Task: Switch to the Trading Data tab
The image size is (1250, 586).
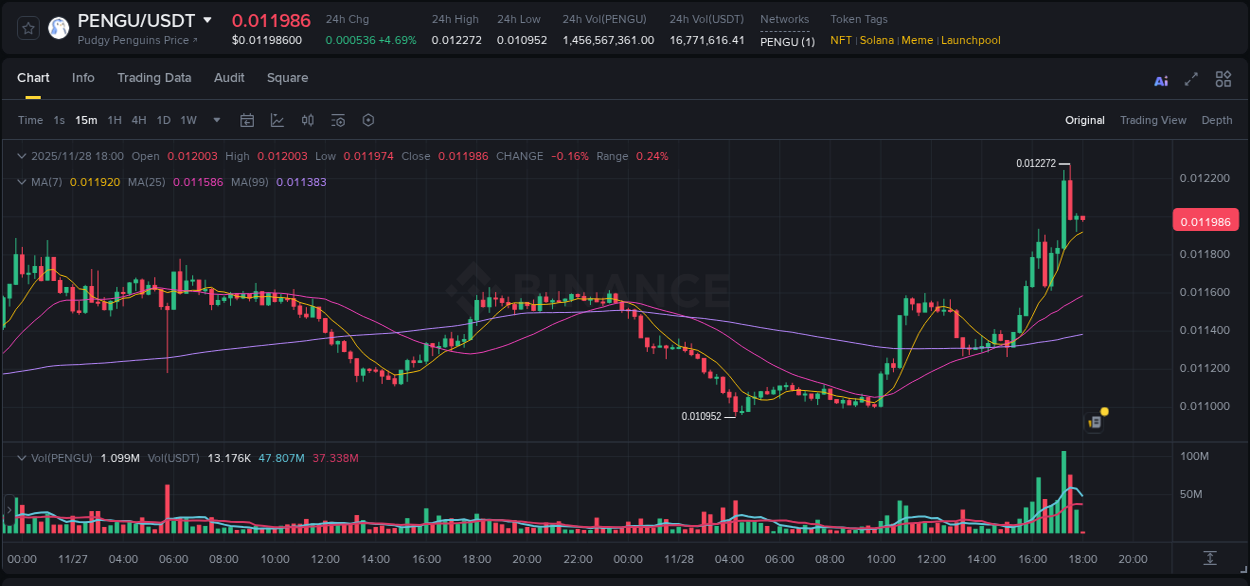Action: coord(154,78)
